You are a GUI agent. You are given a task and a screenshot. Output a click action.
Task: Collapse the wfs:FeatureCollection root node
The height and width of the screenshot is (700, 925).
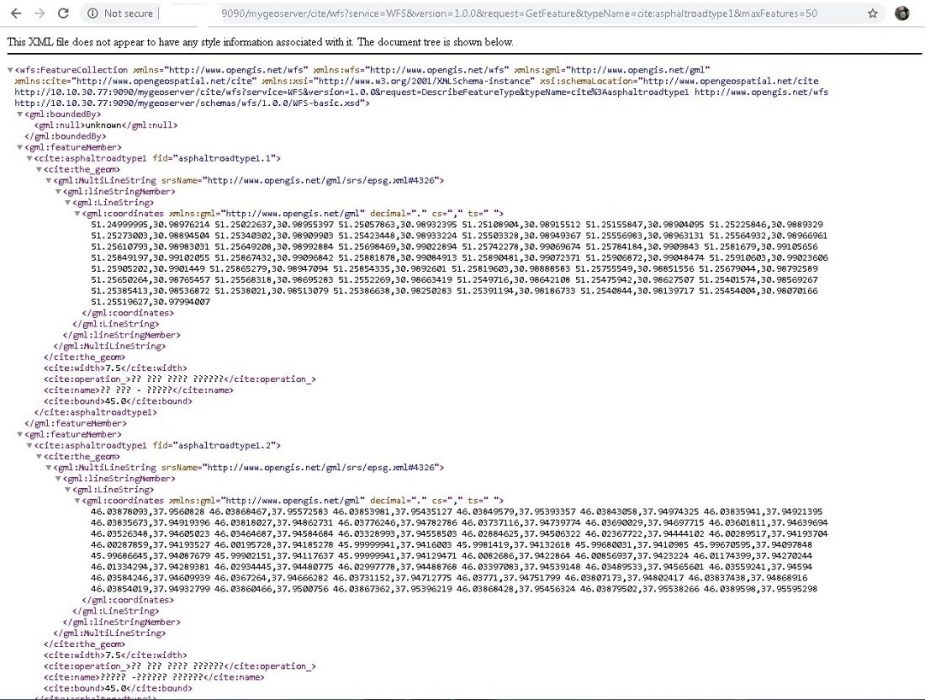click(10, 70)
